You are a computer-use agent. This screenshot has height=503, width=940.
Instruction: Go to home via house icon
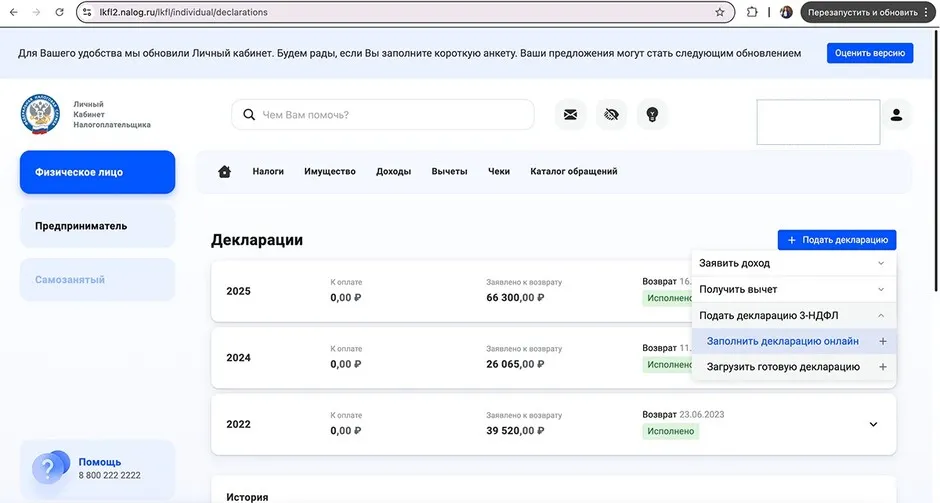click(x=224, y=171)
